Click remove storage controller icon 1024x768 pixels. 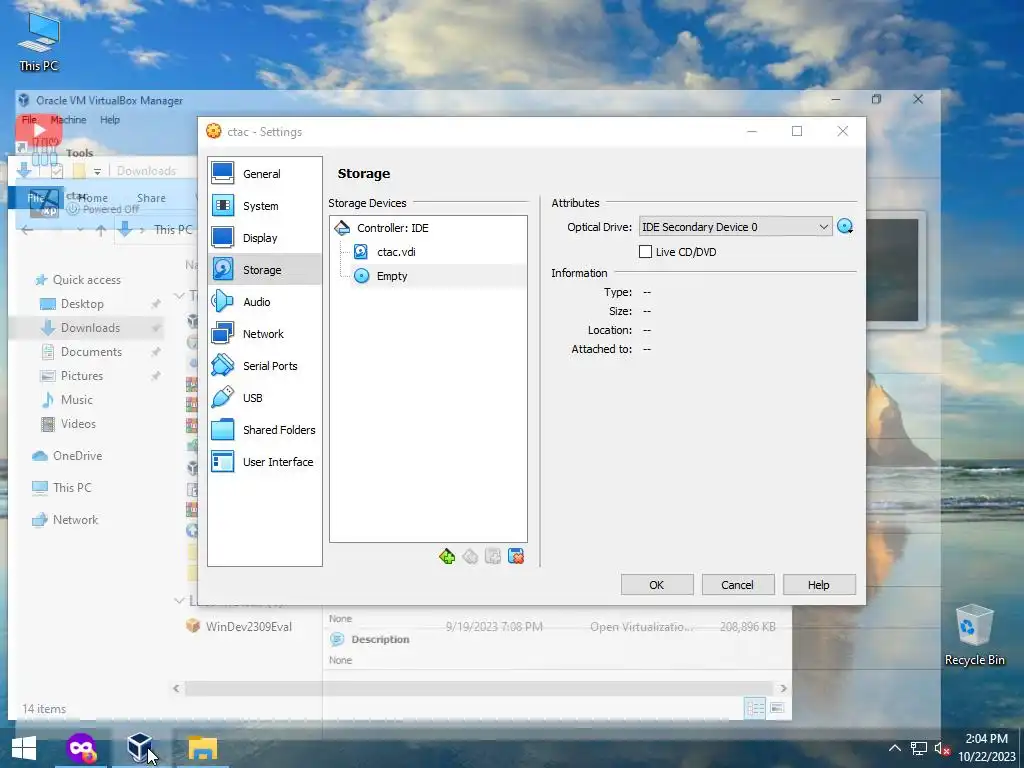(470, 556)
